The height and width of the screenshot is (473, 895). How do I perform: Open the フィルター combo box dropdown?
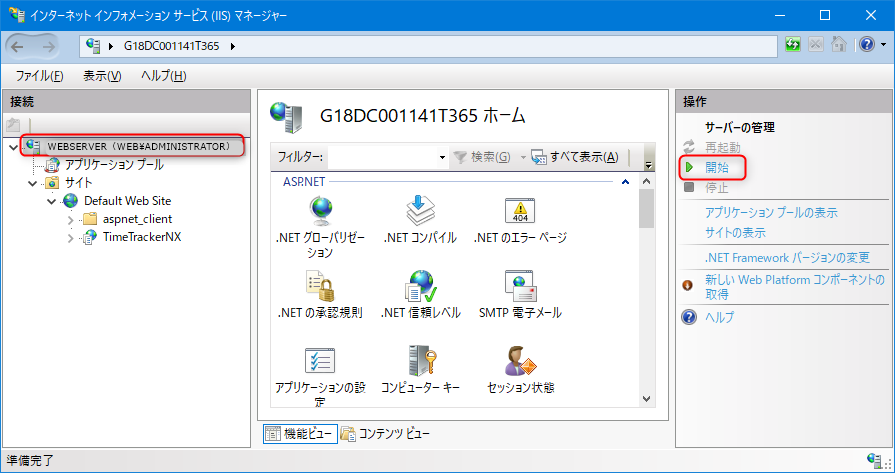click(x=442, y=157)
